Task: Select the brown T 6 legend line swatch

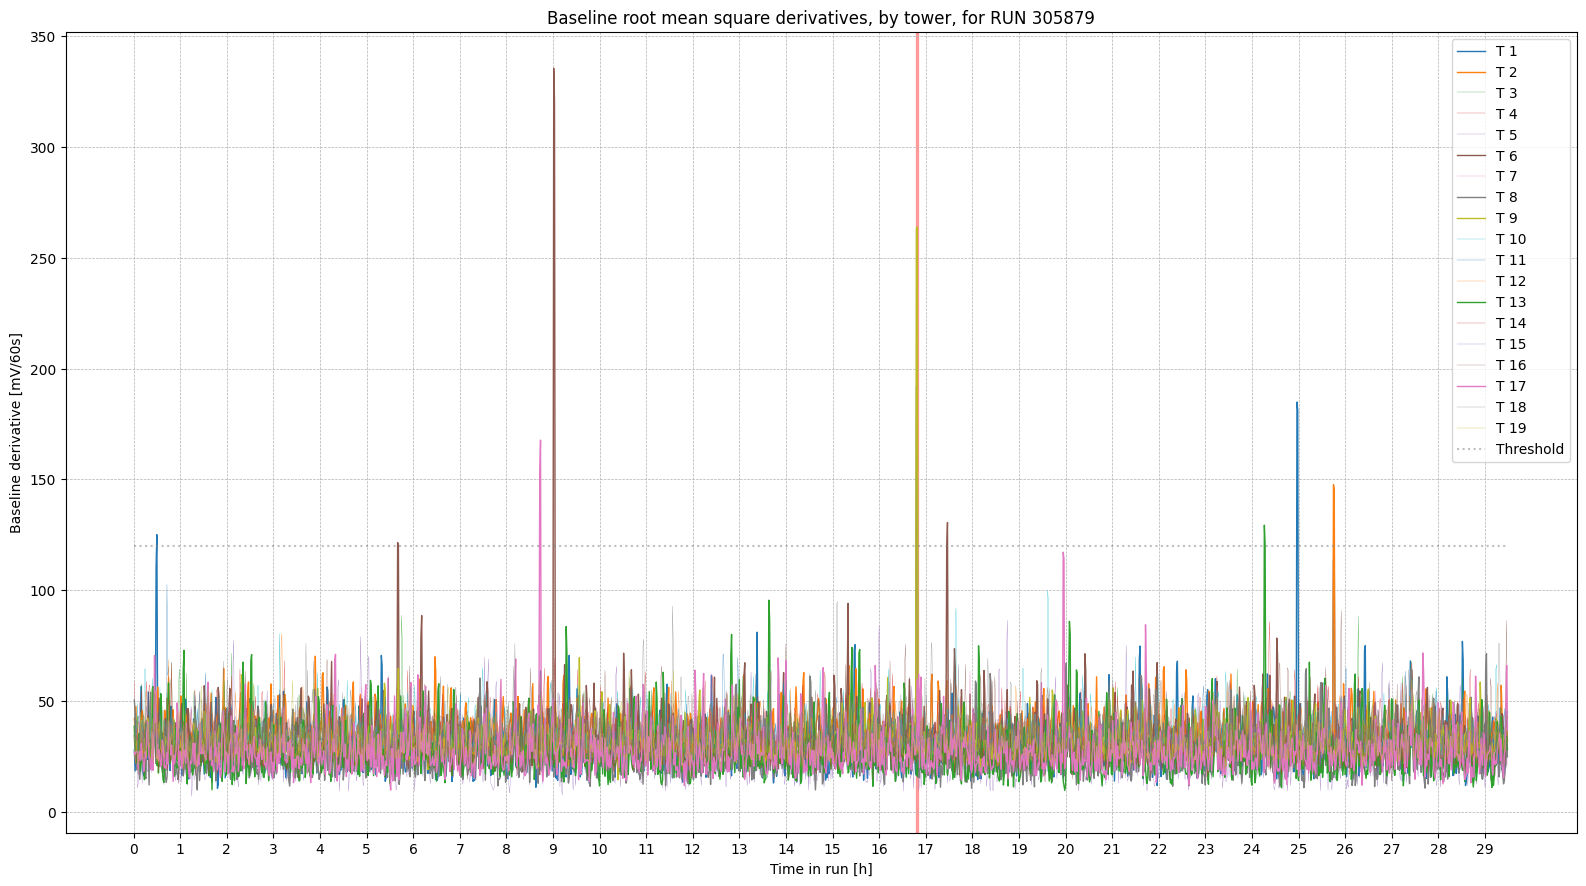Action: pyautogui.click(x=1472, y=156)
